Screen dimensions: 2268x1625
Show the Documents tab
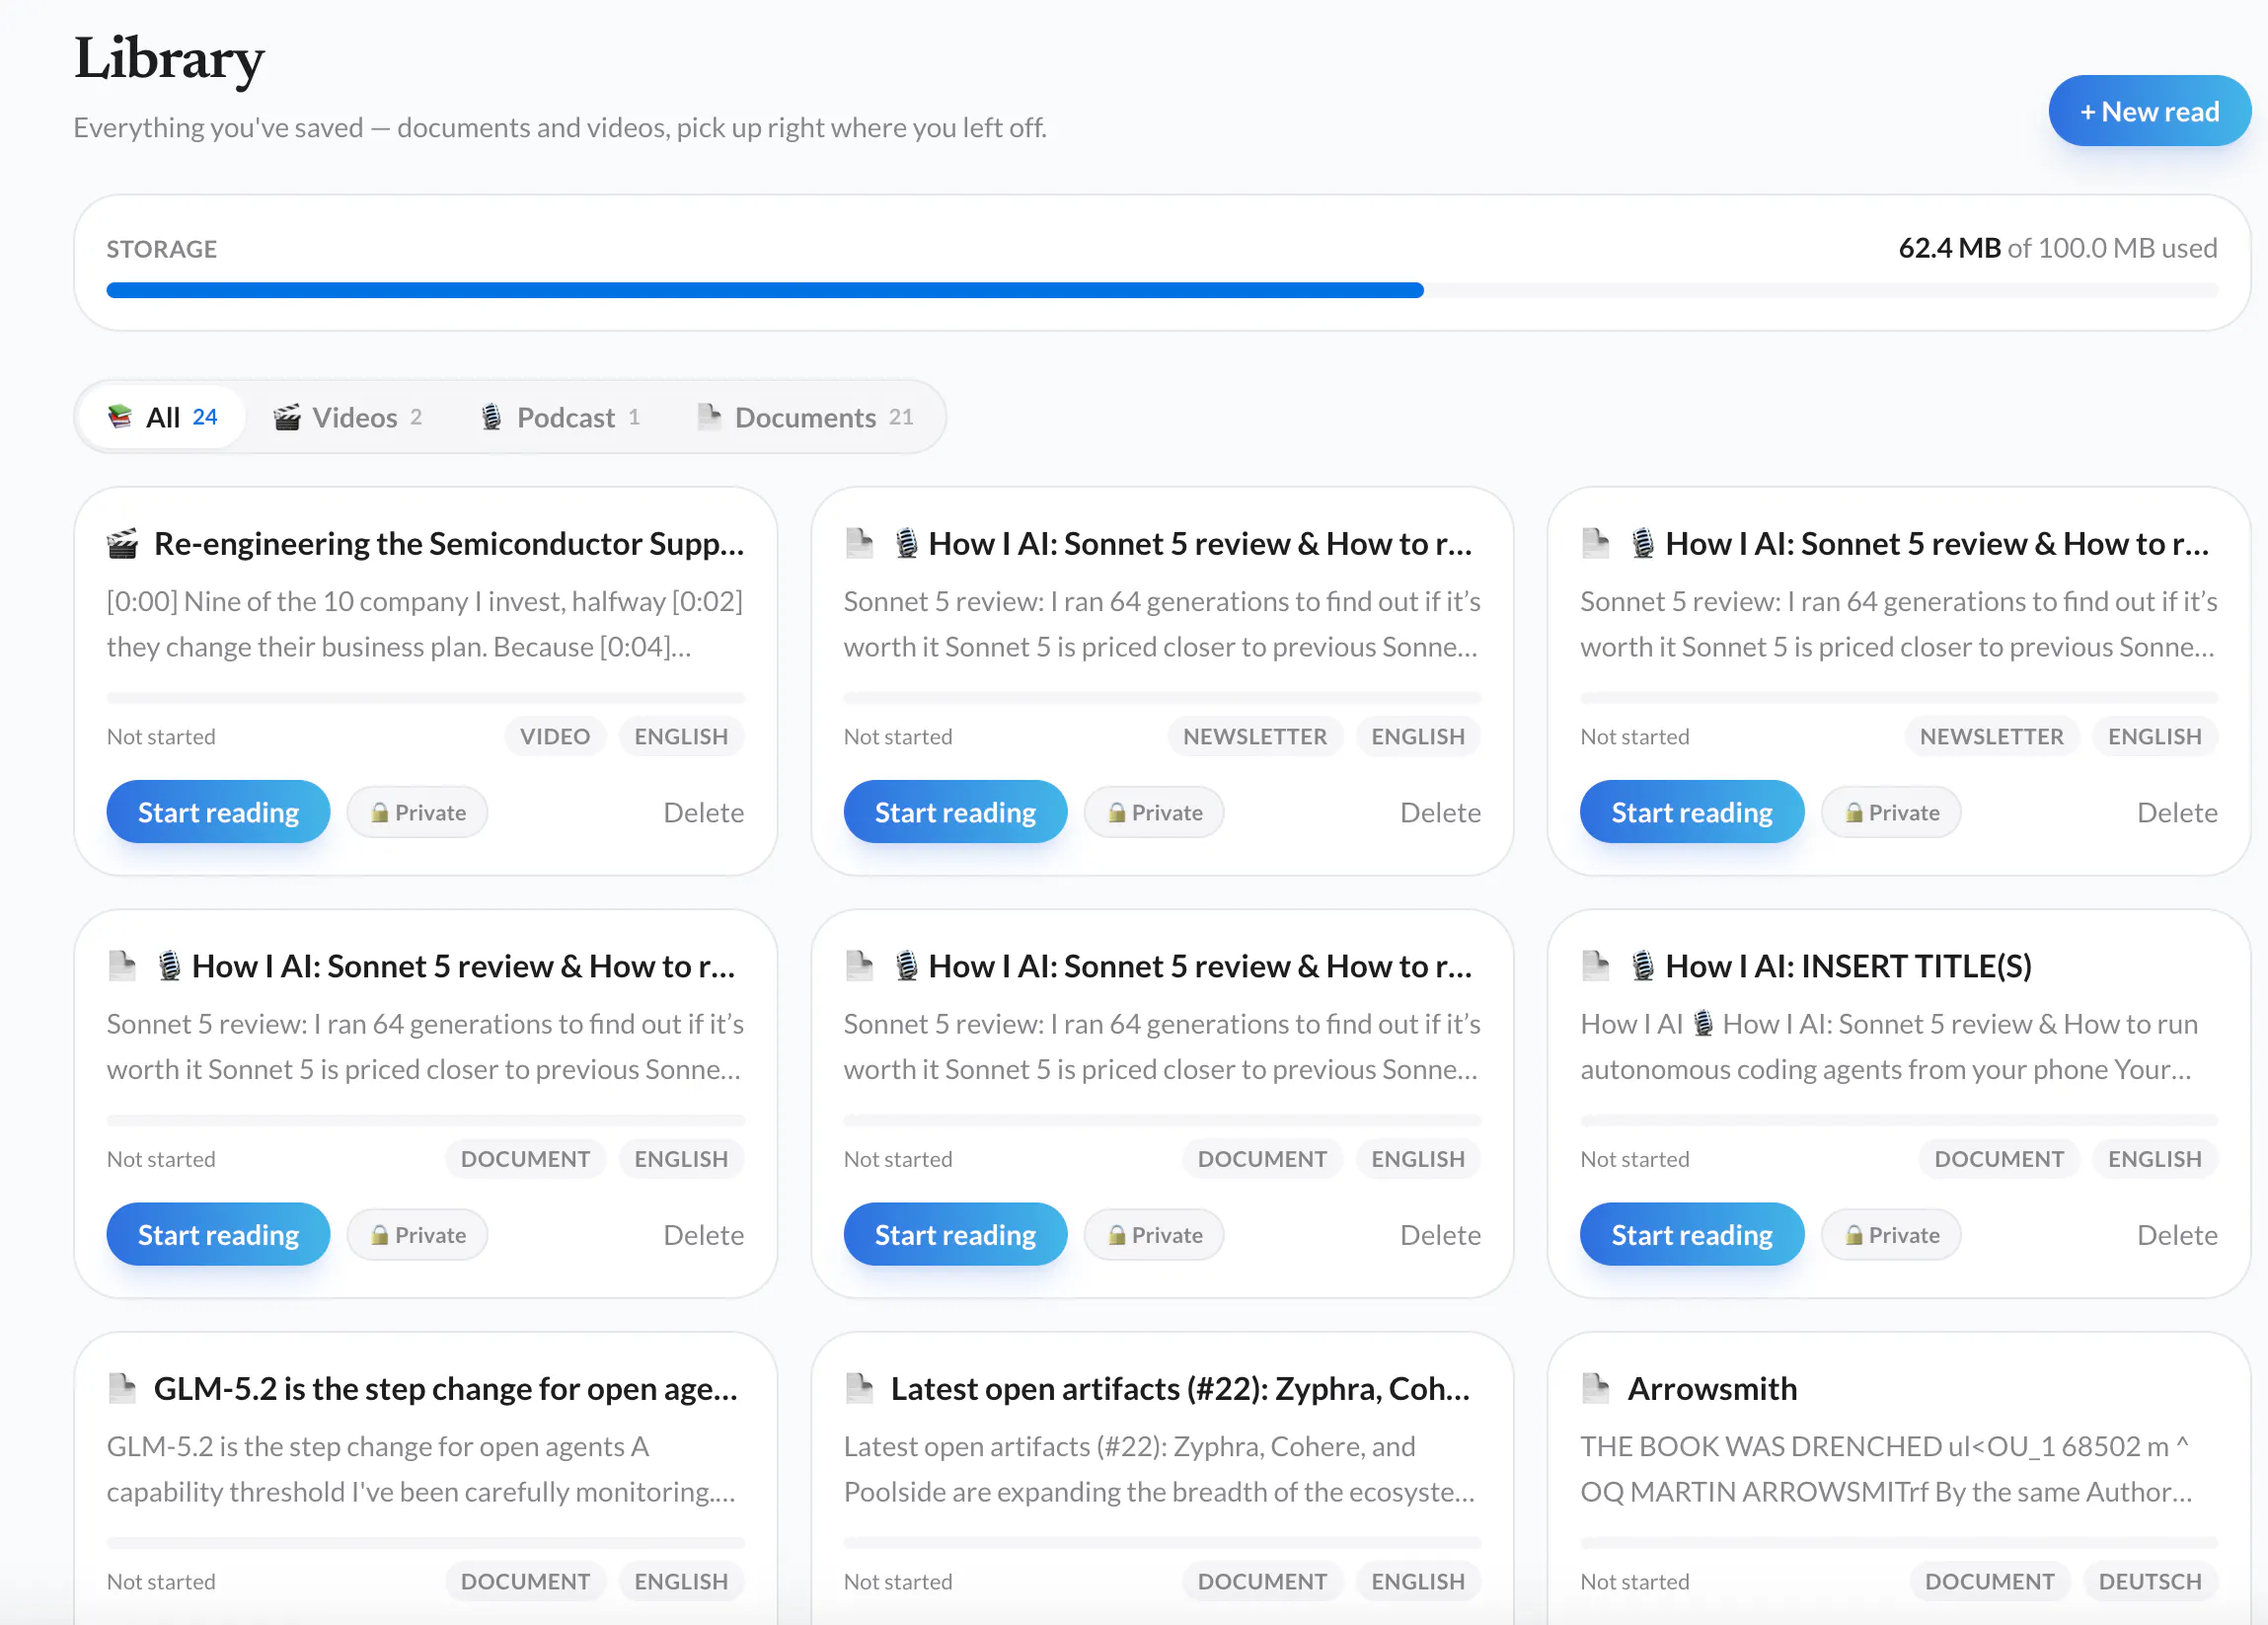tap(806, 417)
